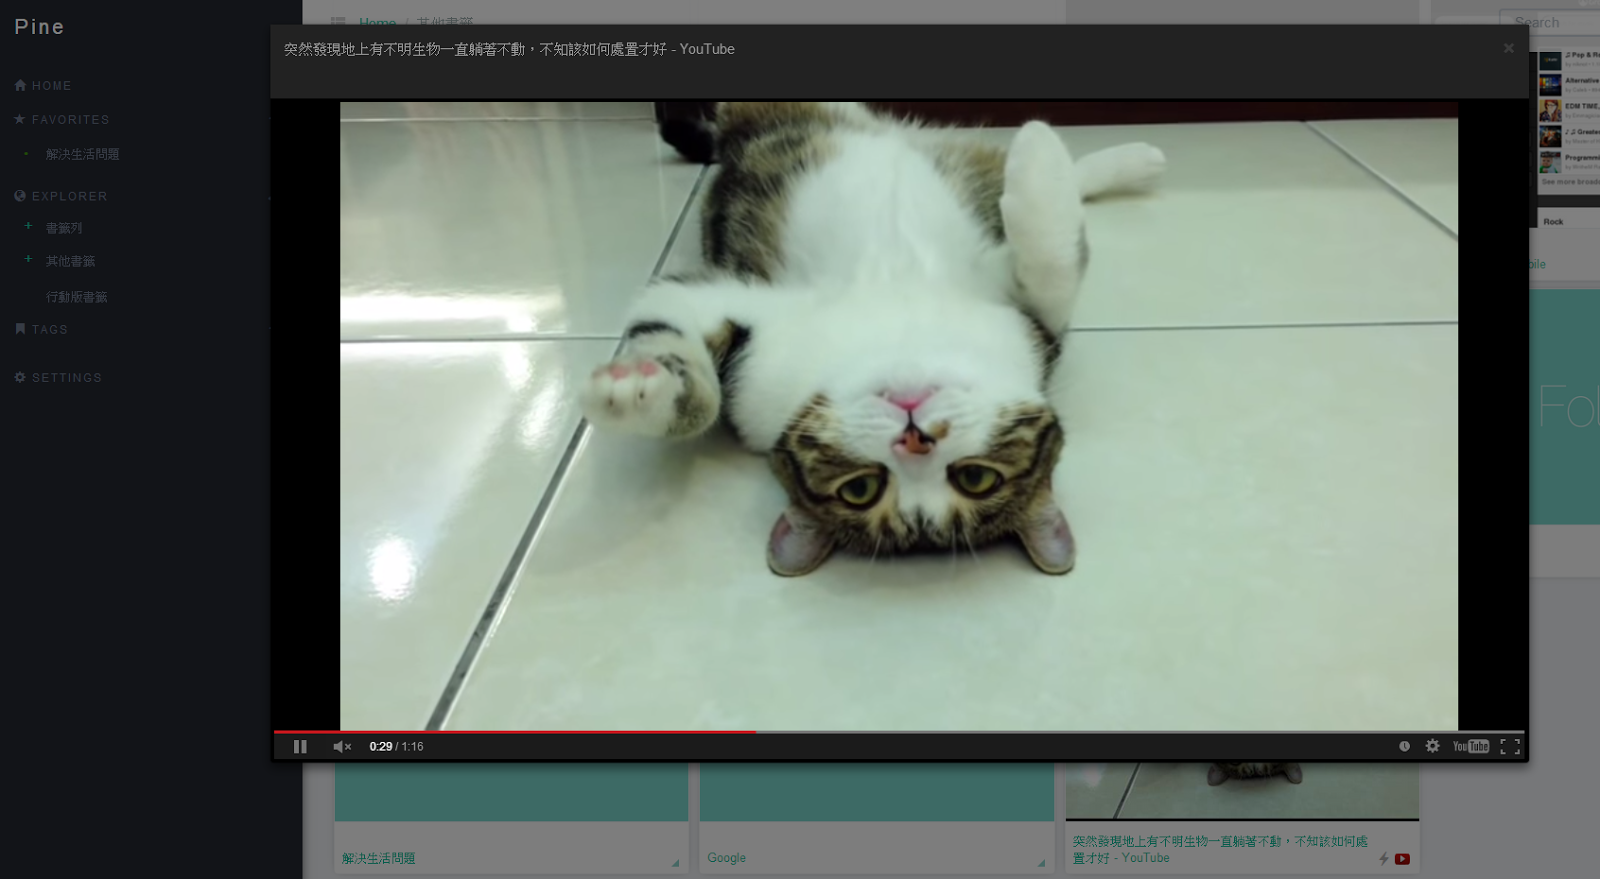Expand the 其他書籤 folder plus icon

pos(28,259)
